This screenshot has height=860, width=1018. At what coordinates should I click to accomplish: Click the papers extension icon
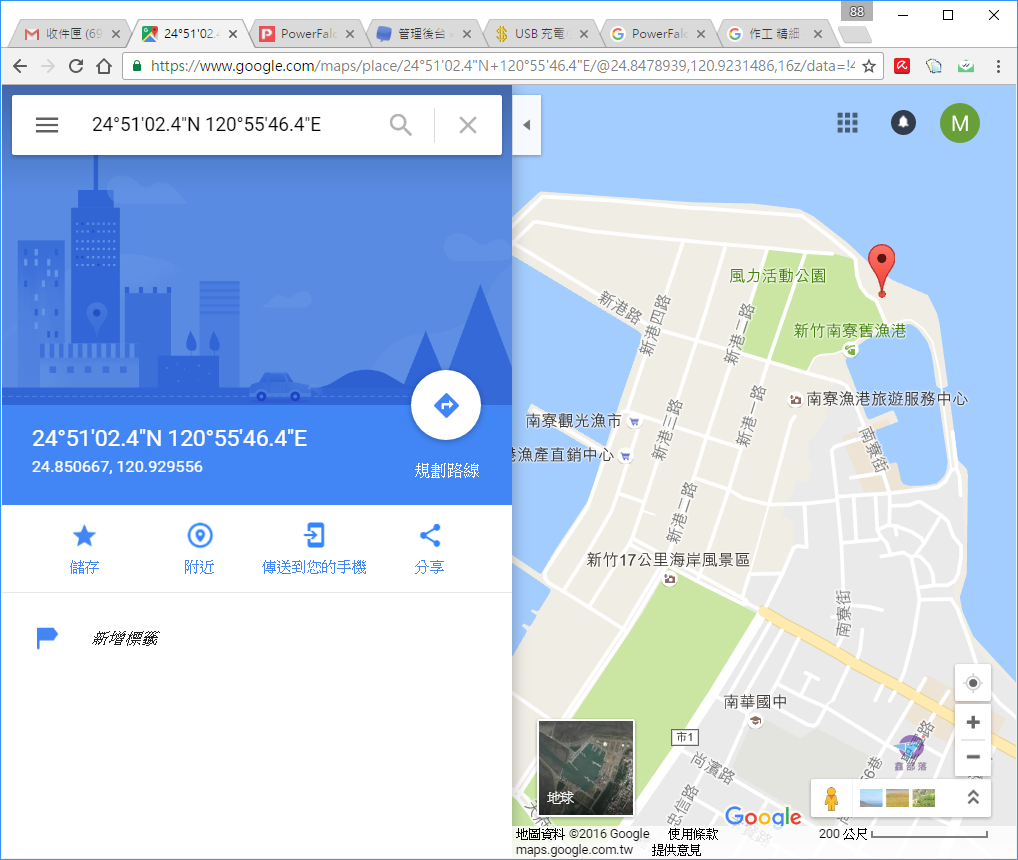coord(934,66)
